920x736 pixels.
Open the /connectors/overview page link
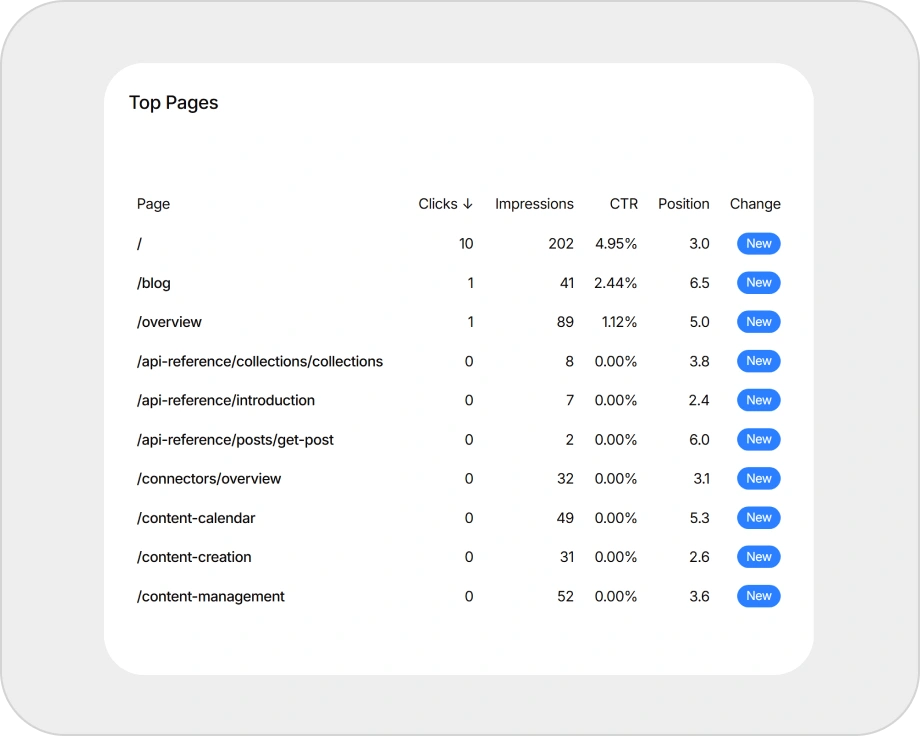click(x=208, y=478)
